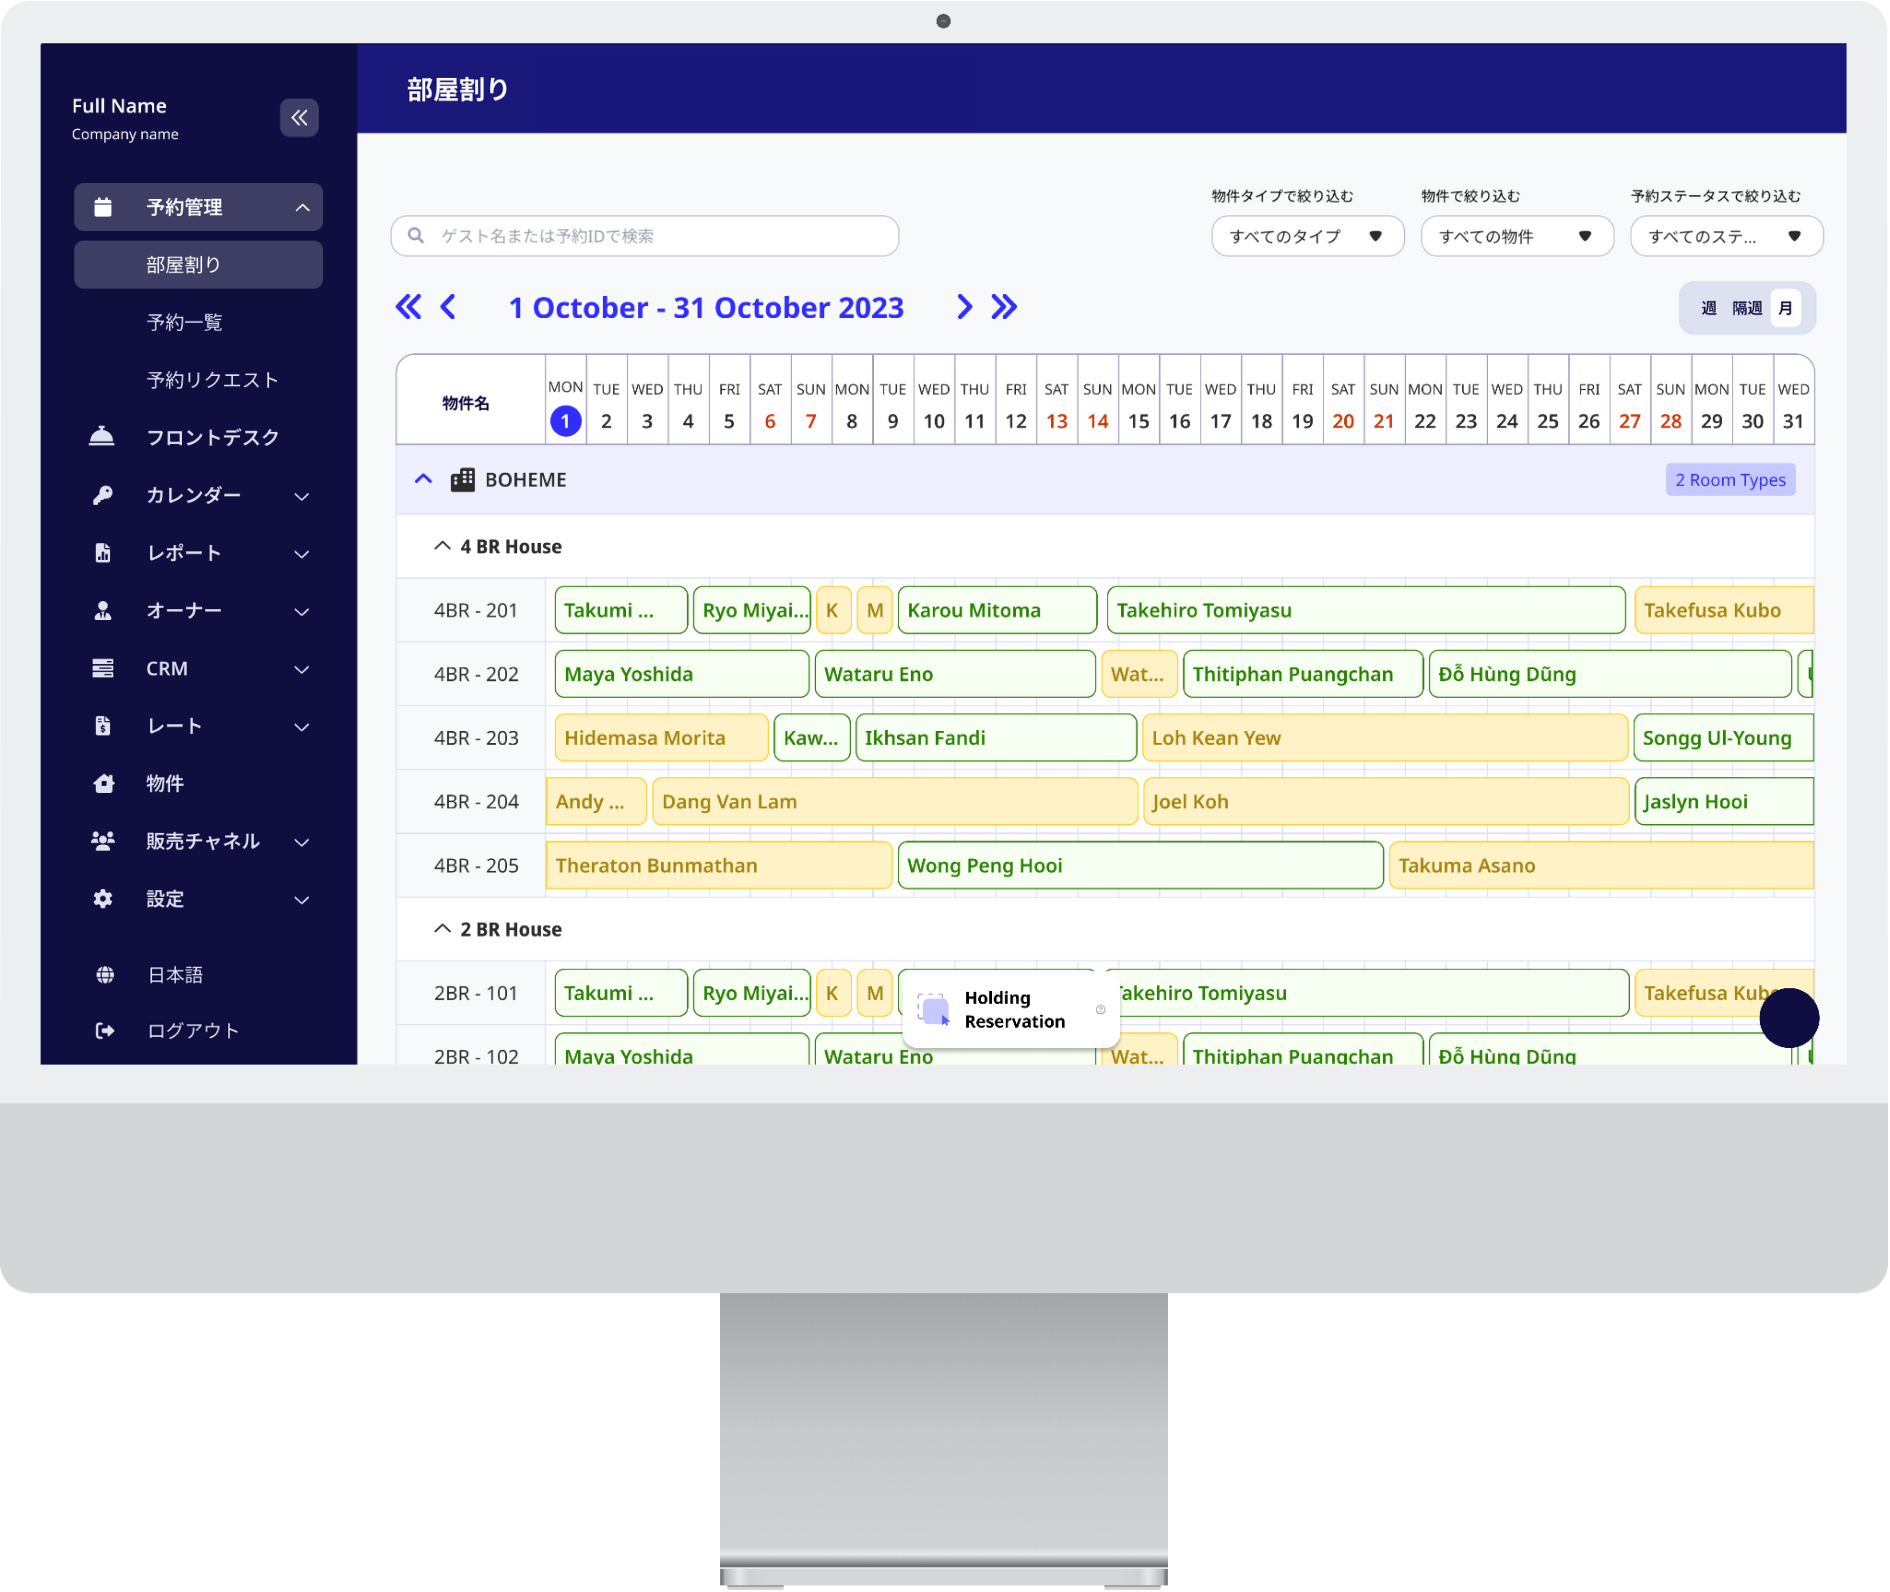Click the 2 Room Types badge
The height and width of the screenshot is (1592, 1890).
click(1730, 480)
